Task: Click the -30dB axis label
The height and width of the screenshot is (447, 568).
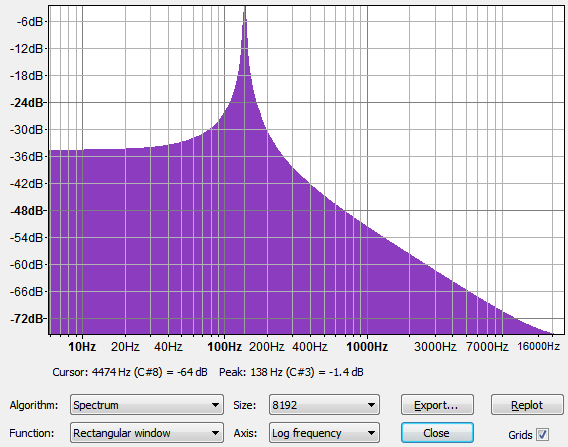Action: [x=27, y=129]
